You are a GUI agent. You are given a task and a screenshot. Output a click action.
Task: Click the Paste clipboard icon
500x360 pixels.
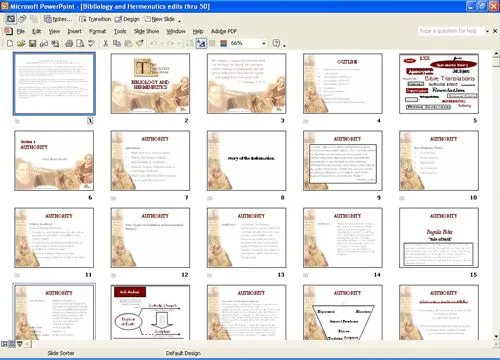(128, 43)
